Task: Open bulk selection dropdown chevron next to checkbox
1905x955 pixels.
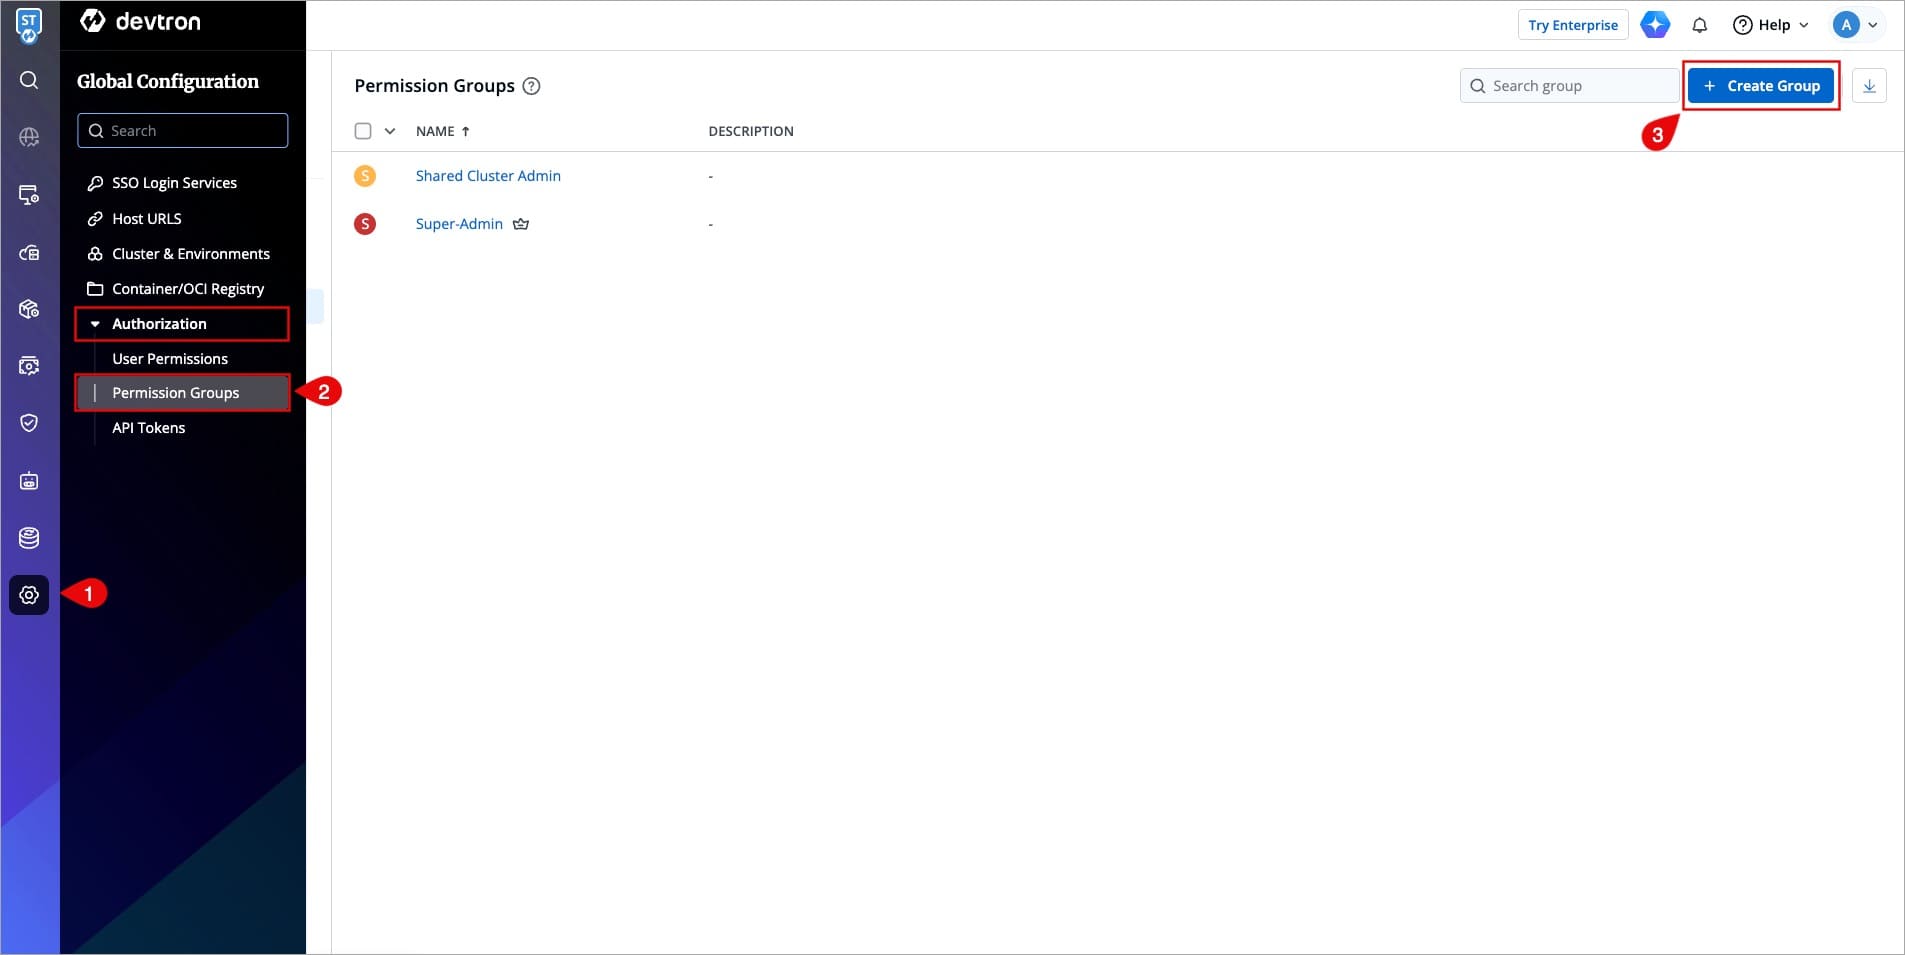Action: 390,131
